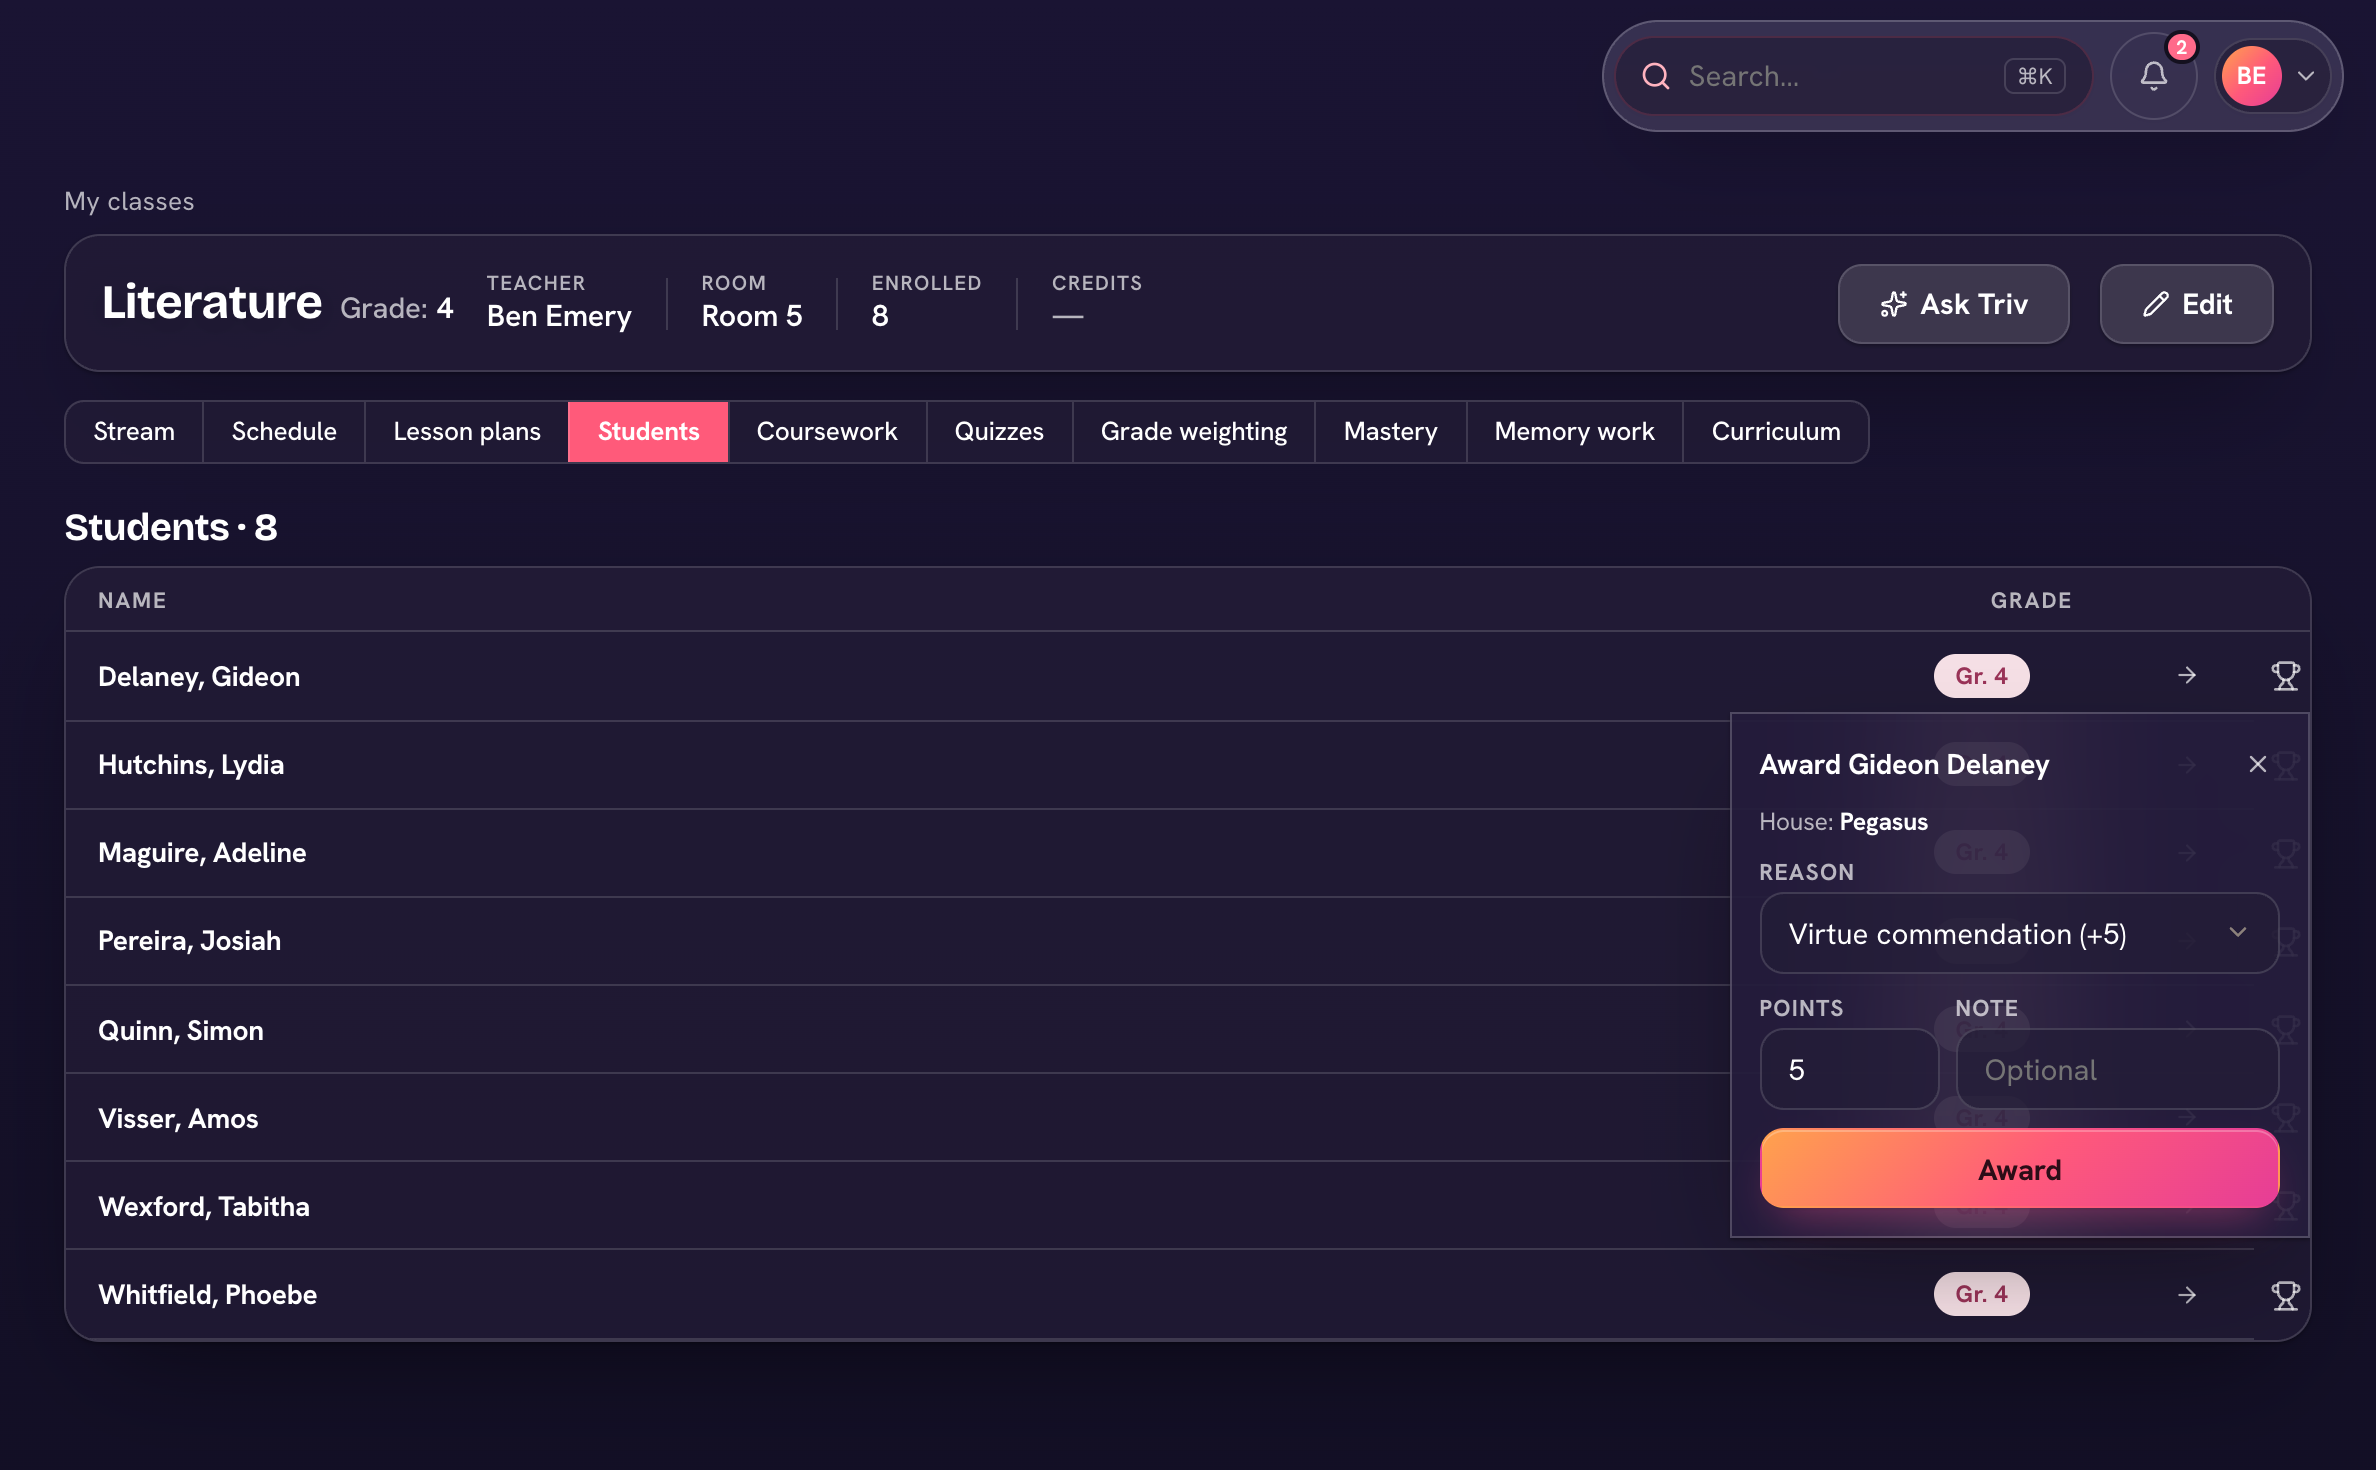Click the trophy icon for Phoebe Whitfield

tap(2285, 1295)
